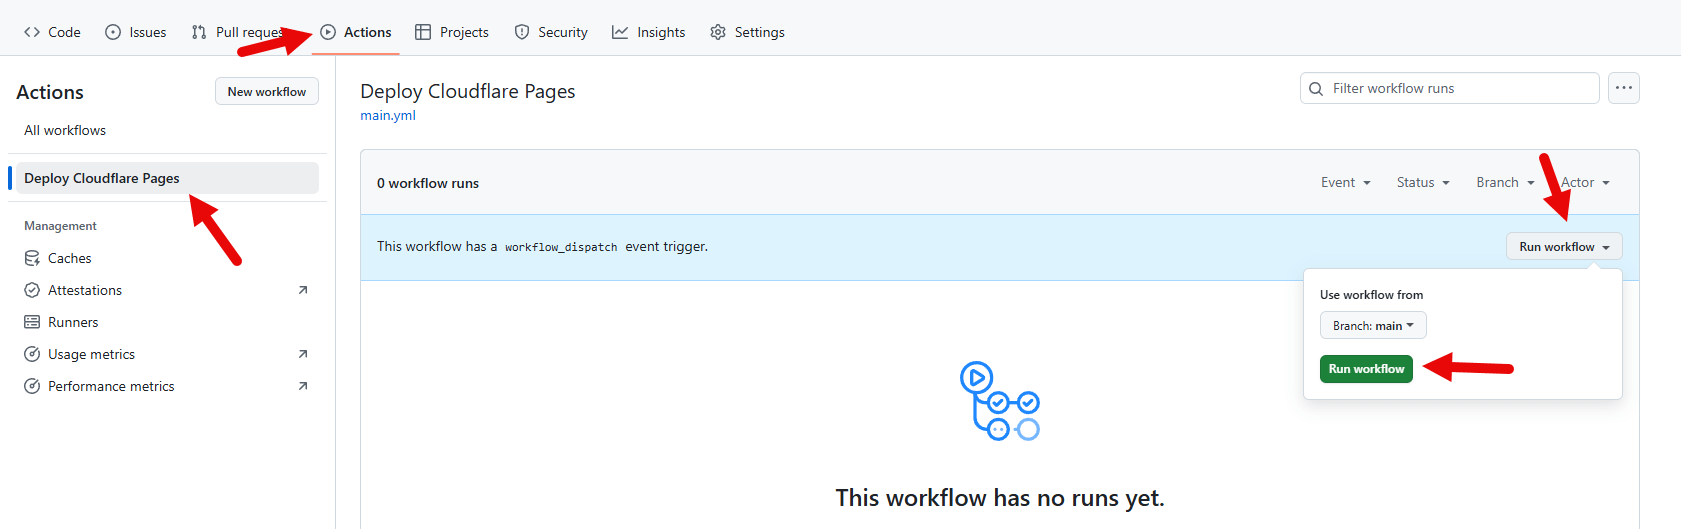Click the Insights graph icon
Viewport: 1681px width, 529px height.
click(620, 32)
